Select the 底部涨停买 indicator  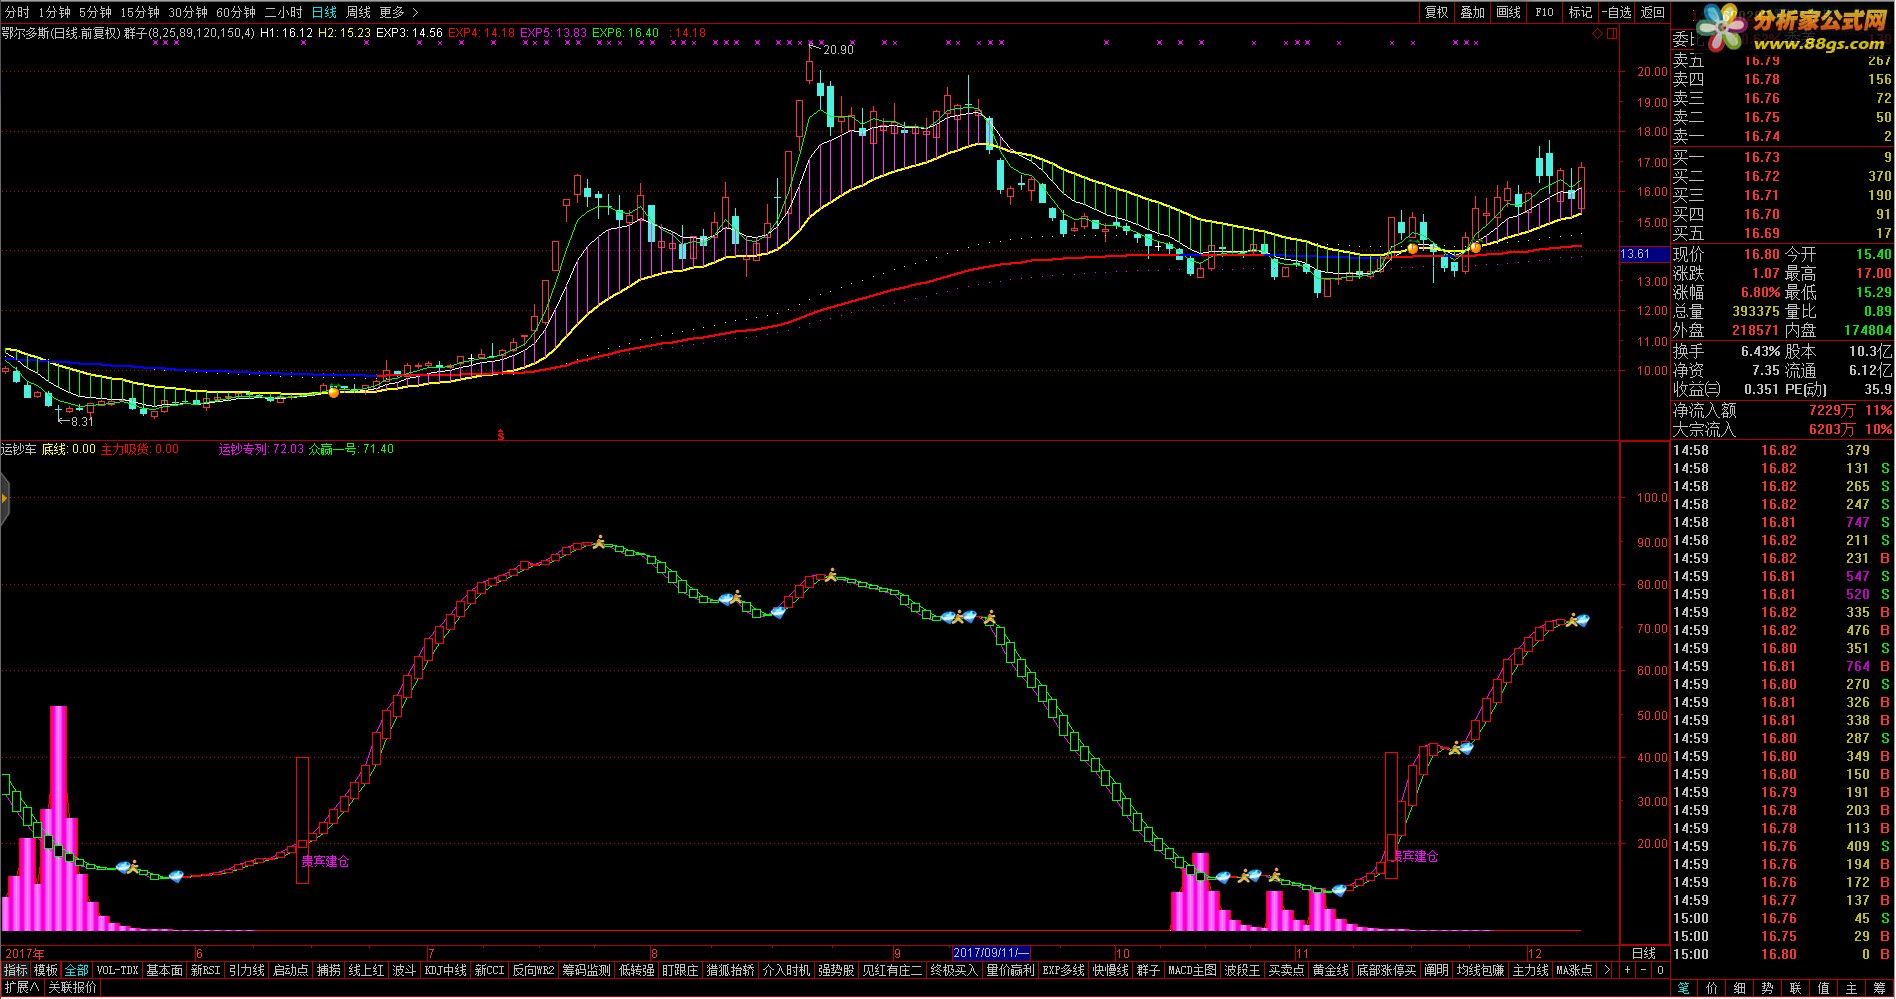pos(1386,970)
